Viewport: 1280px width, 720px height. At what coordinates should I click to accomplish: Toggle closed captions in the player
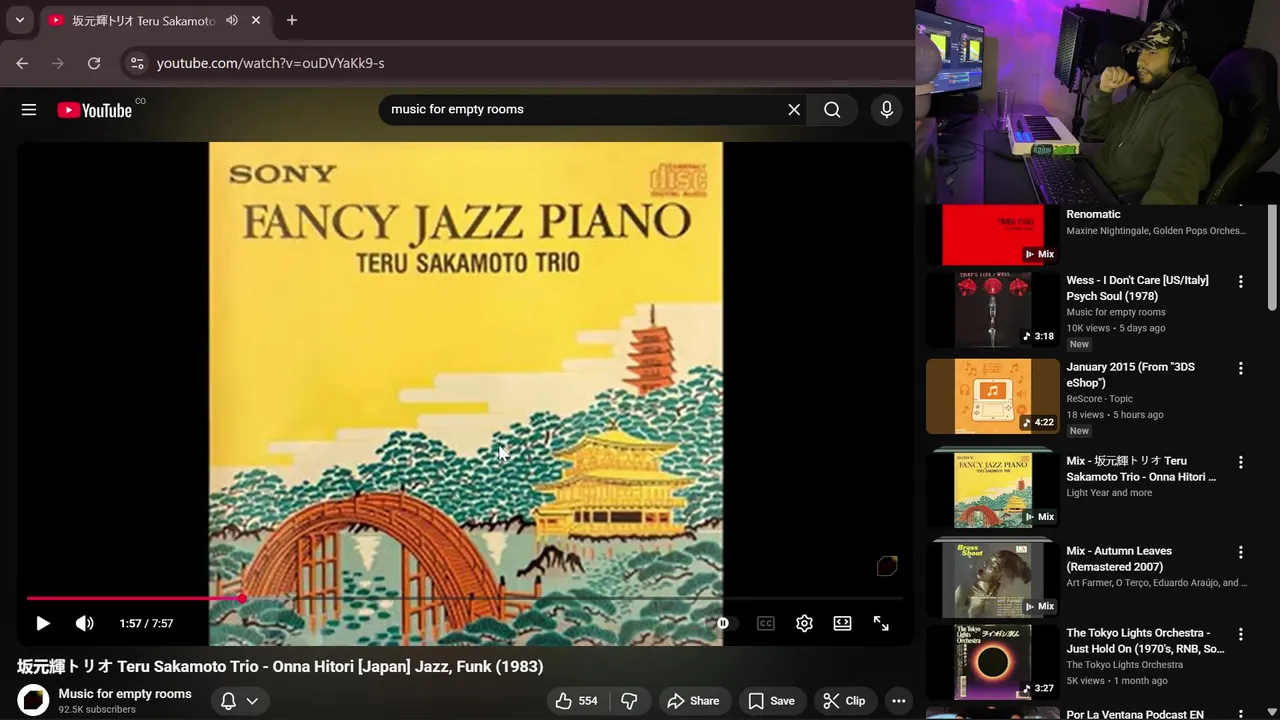(766, 623)
